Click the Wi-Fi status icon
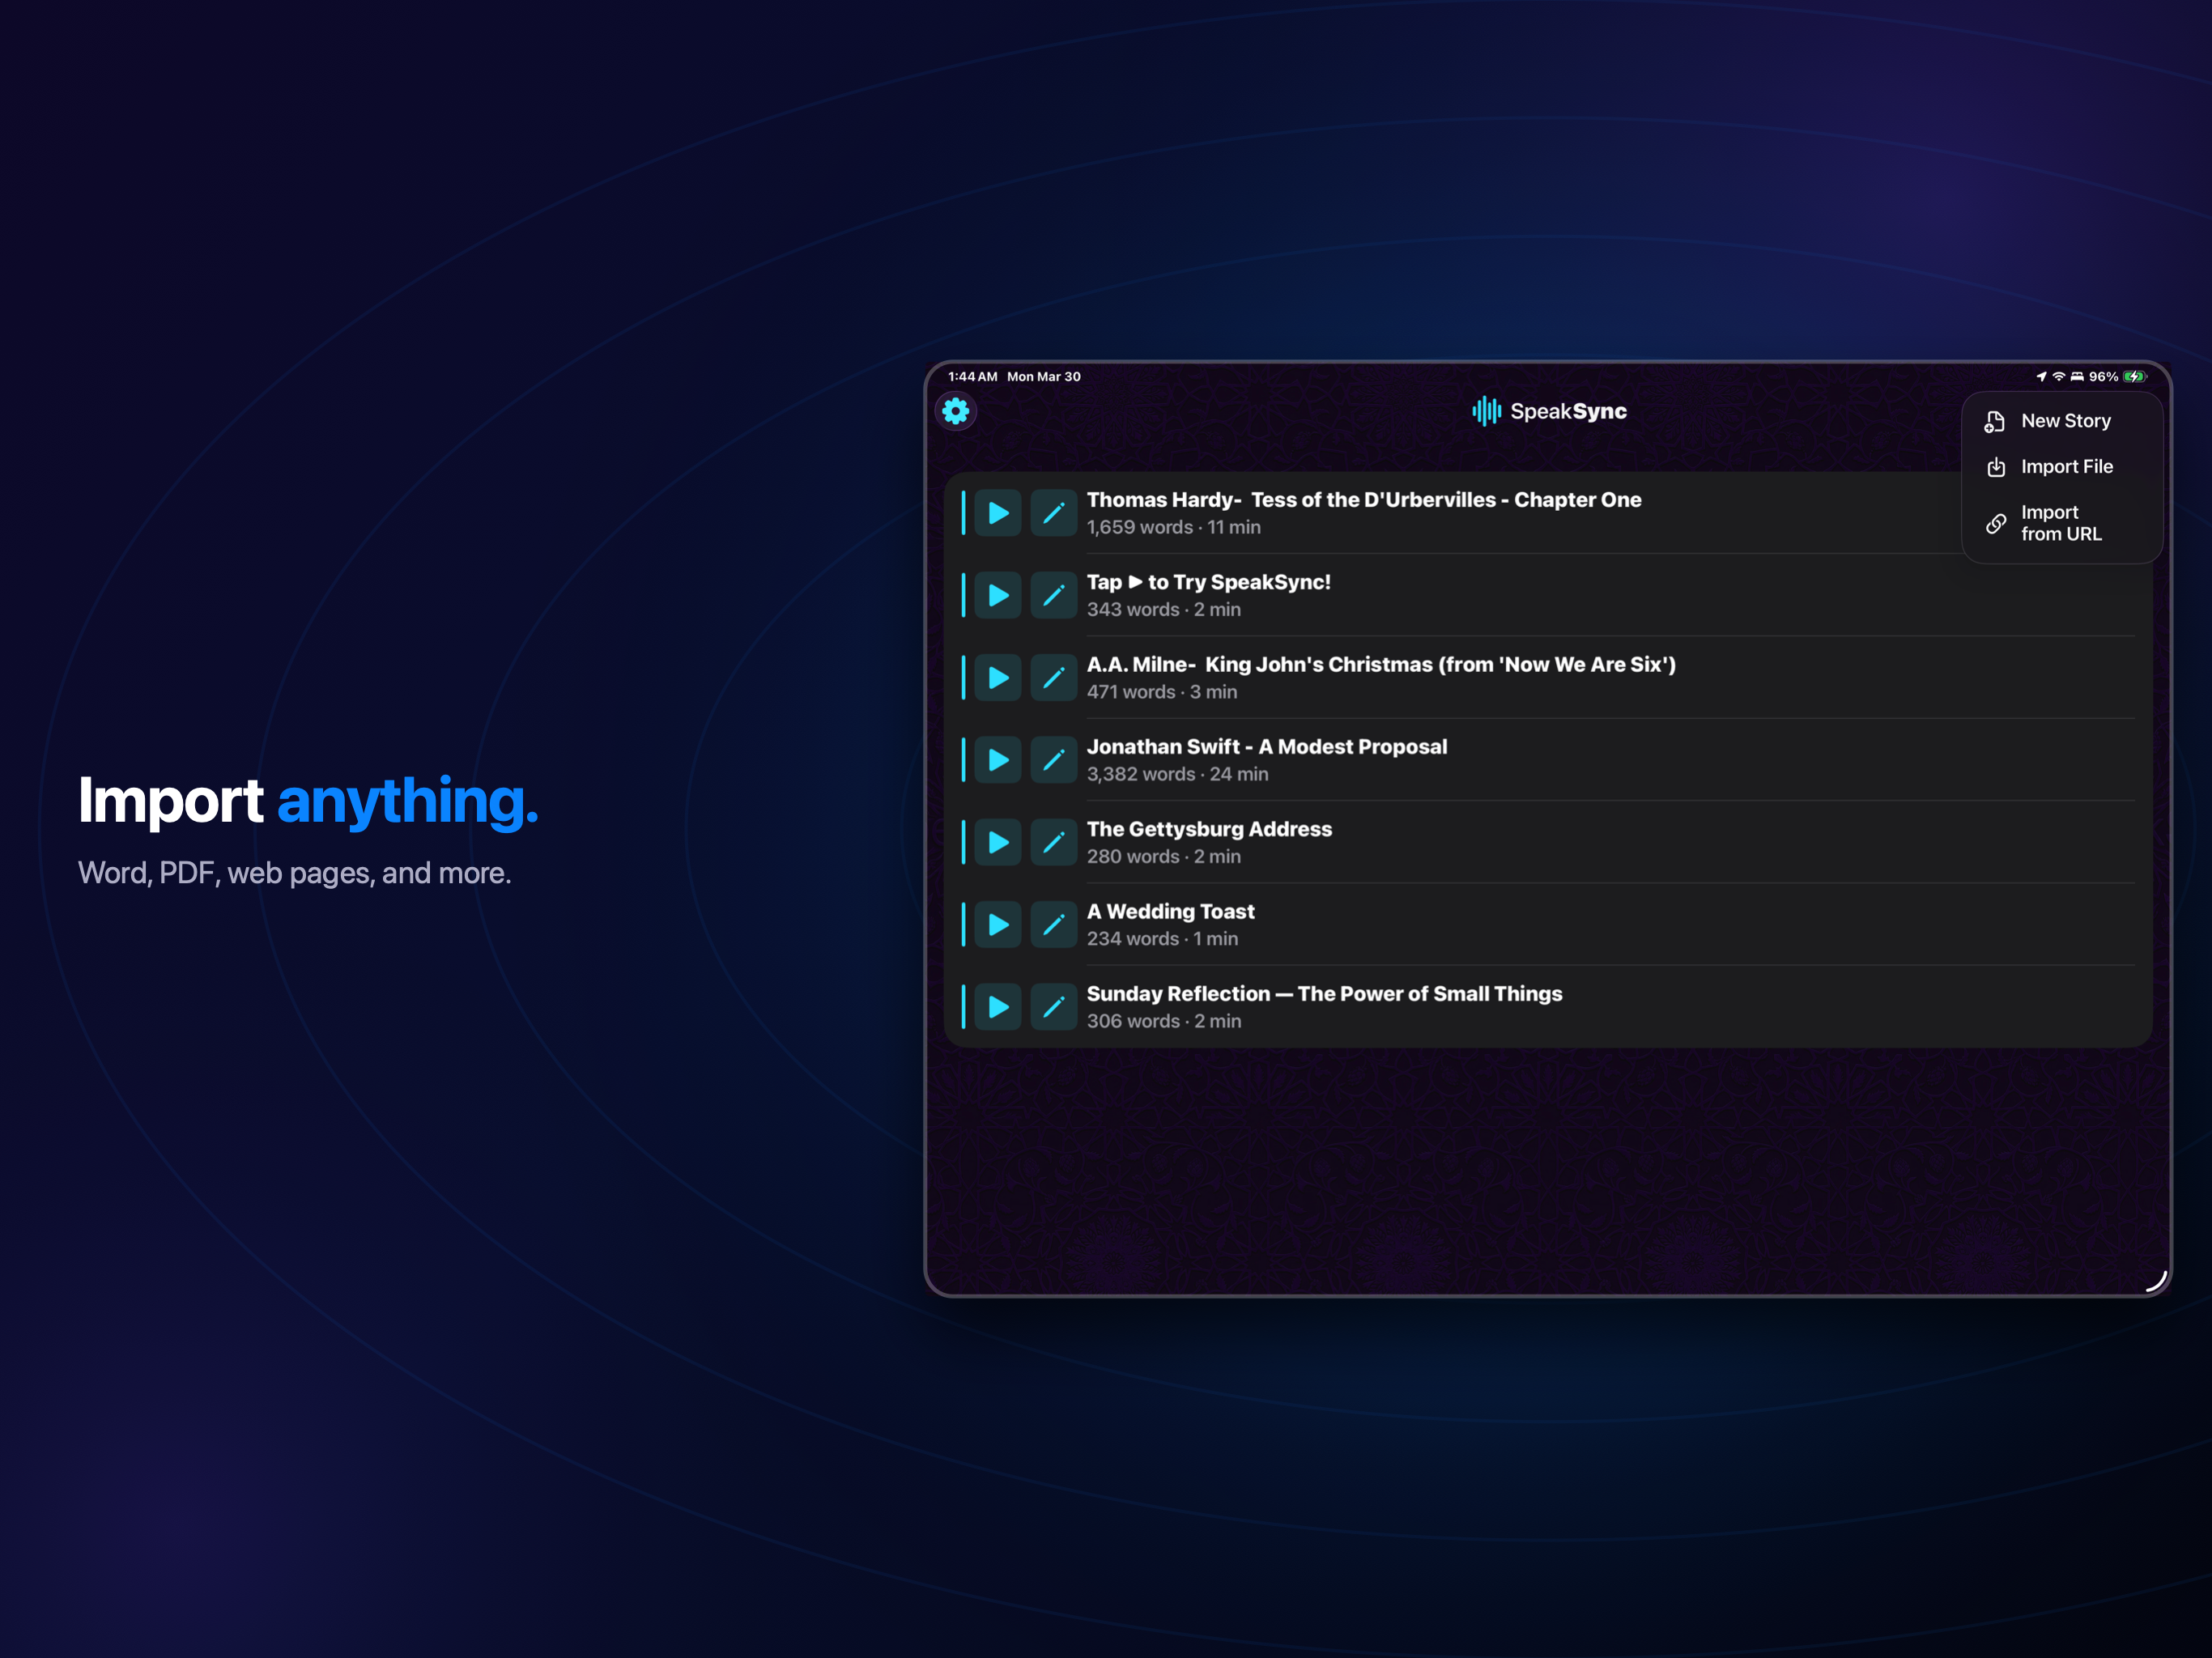Screen dimensions: 2212x1658 coord(2059,377)
